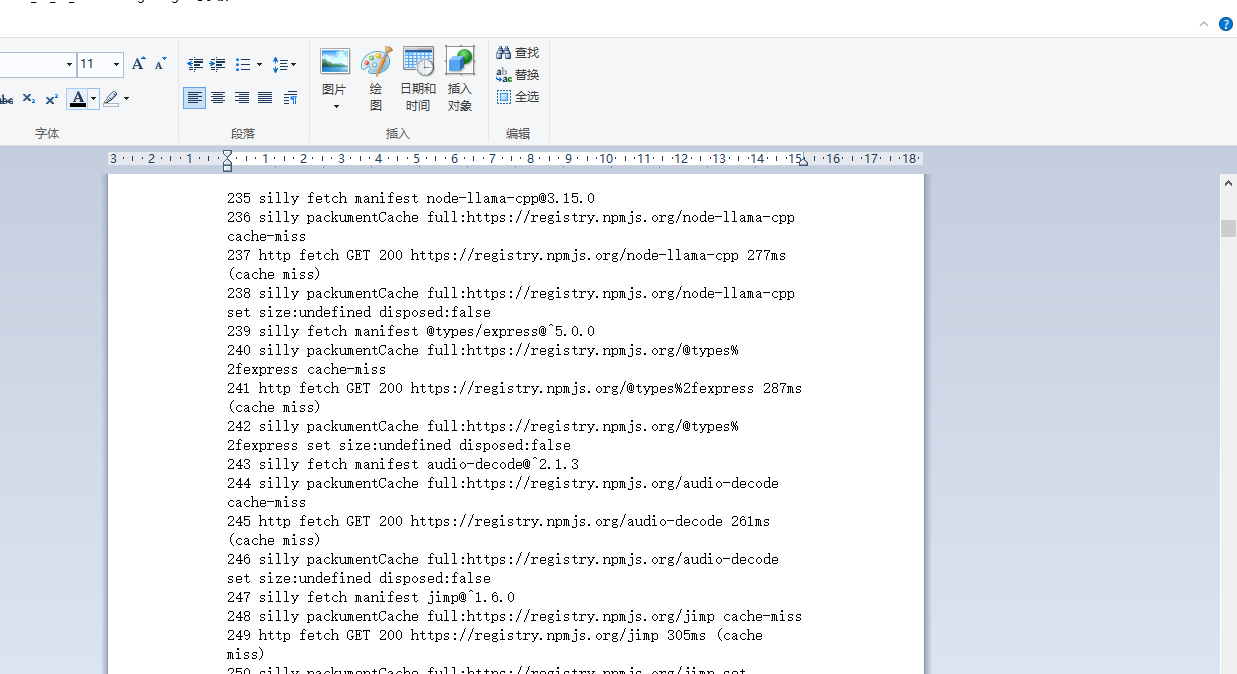Open the font size dropdown arrow

[116, 64]
